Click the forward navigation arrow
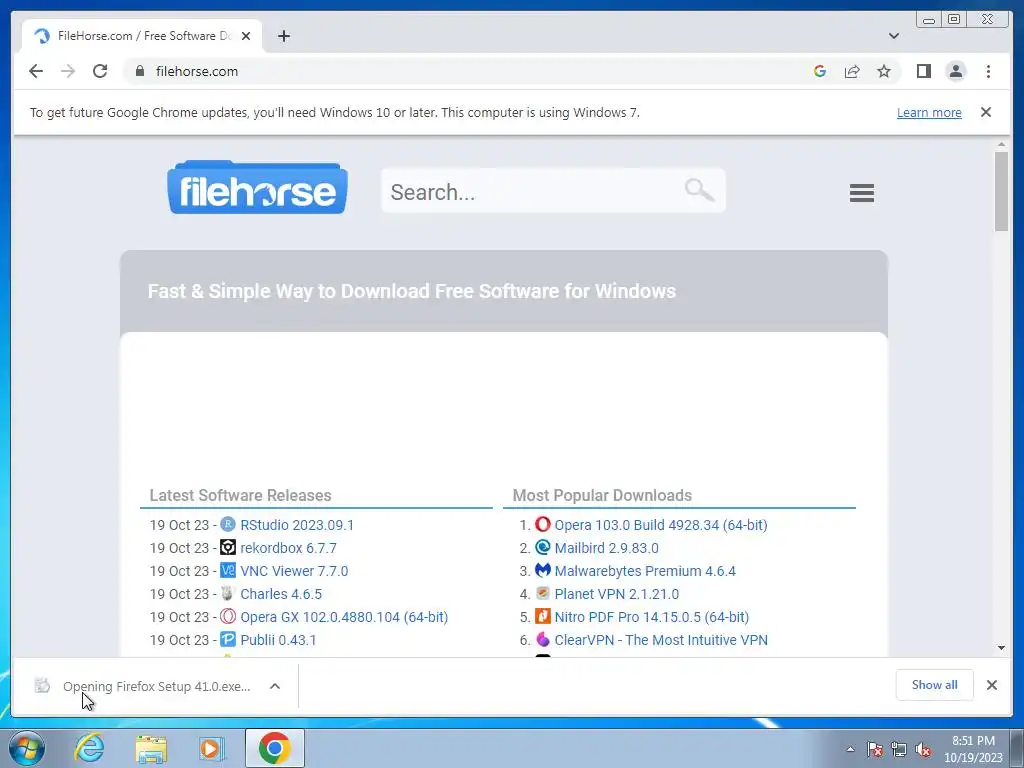1024x768 pixels. 68,71
